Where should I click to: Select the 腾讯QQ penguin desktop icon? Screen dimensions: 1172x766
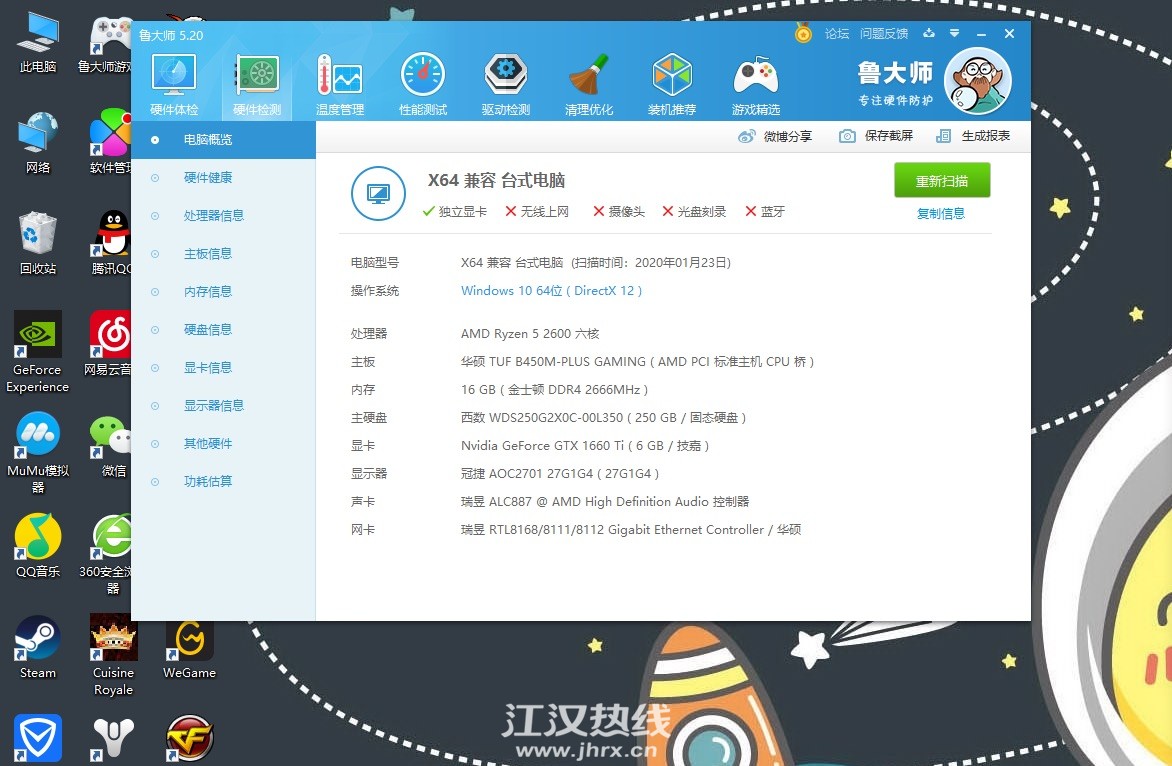(x=111, y=244)
